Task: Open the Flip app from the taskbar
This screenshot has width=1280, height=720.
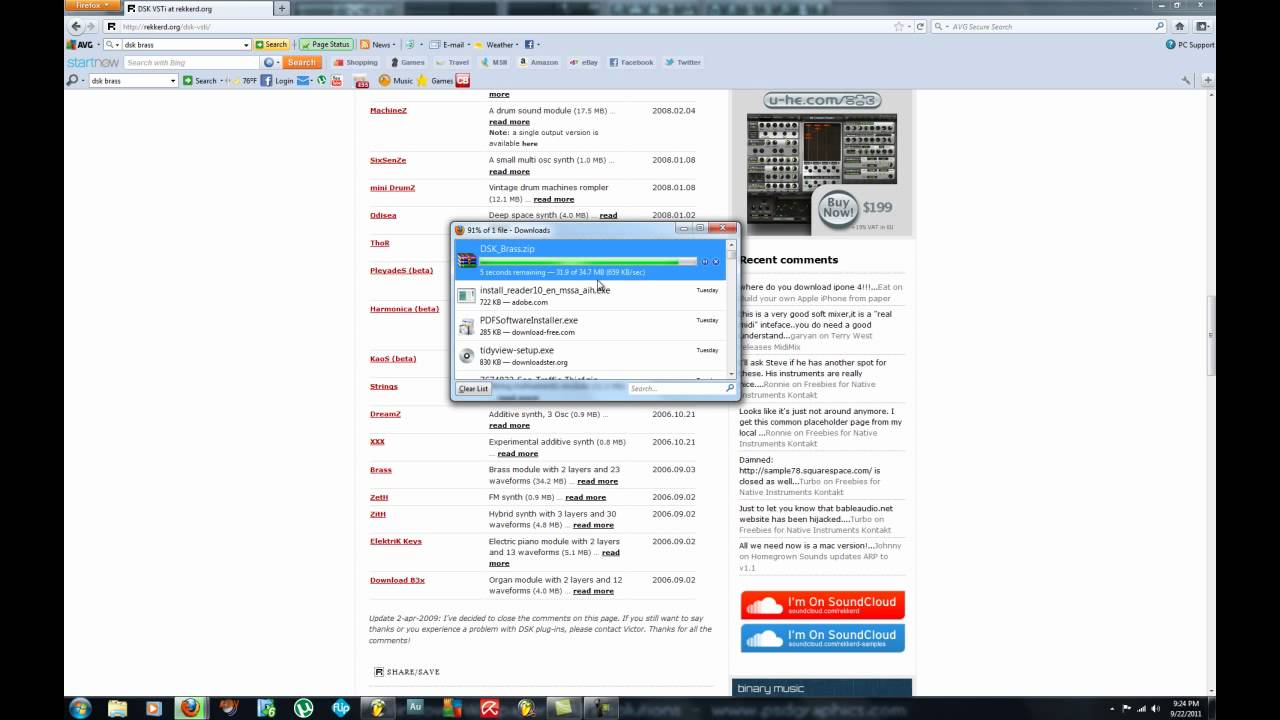Action: click(x=341, y=708)
